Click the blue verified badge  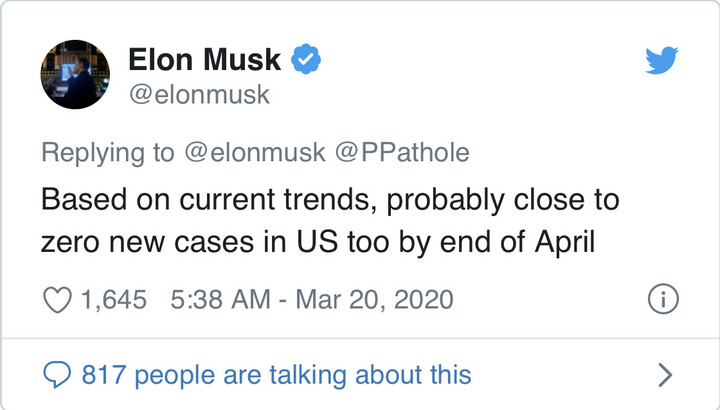coord(305,60)
